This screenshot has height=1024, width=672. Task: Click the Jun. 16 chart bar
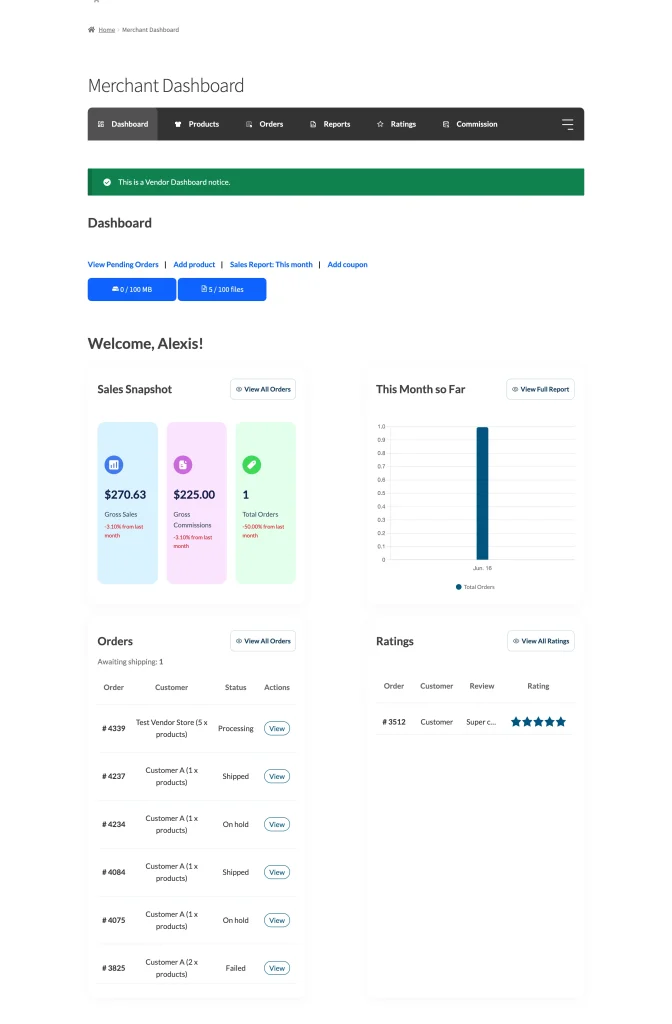pyautogui.click(x=482, y=493)
